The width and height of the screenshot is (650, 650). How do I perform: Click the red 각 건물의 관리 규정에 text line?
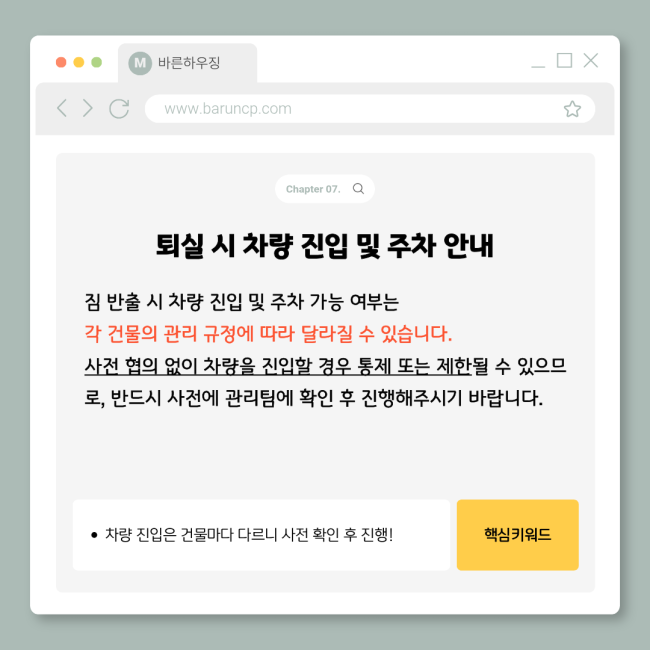tap(268, 334)
